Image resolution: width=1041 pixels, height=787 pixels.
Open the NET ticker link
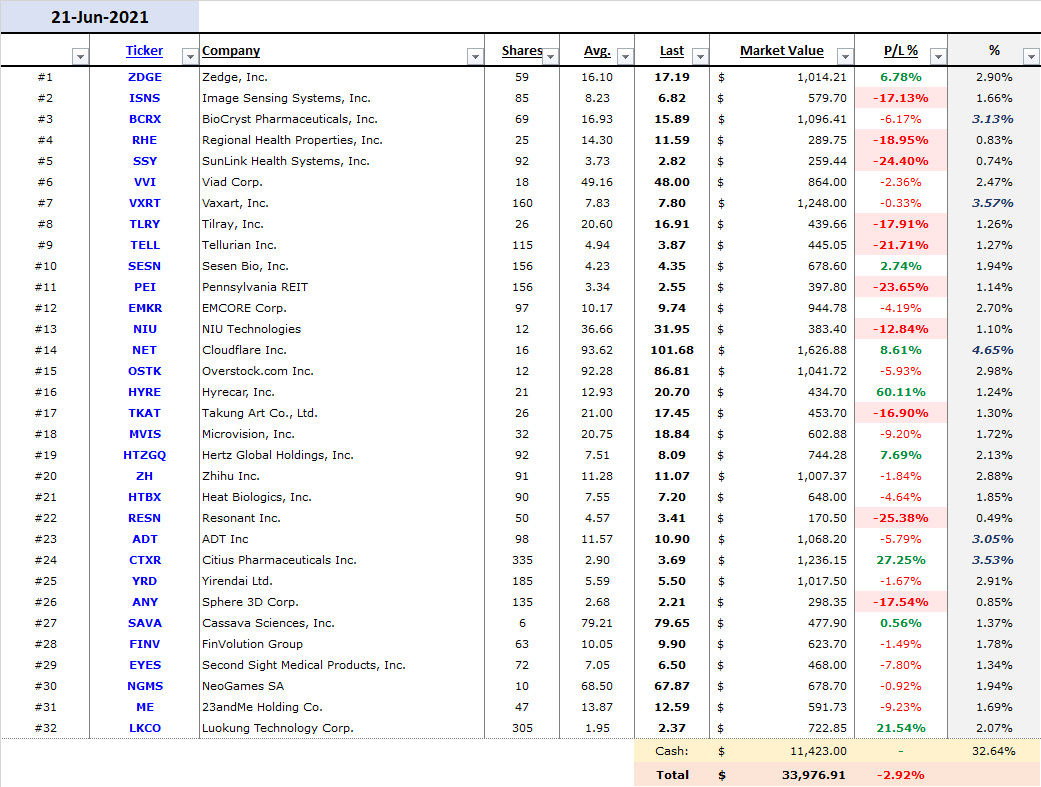pos(145,350)
